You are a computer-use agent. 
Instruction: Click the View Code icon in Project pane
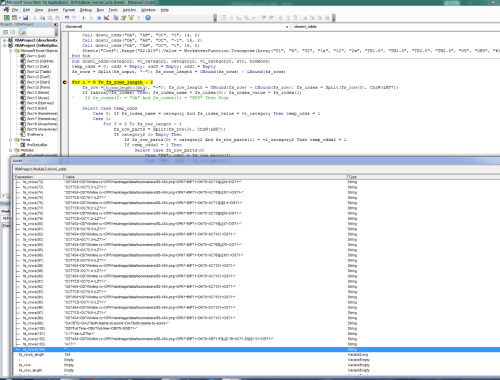coord(5,32)
